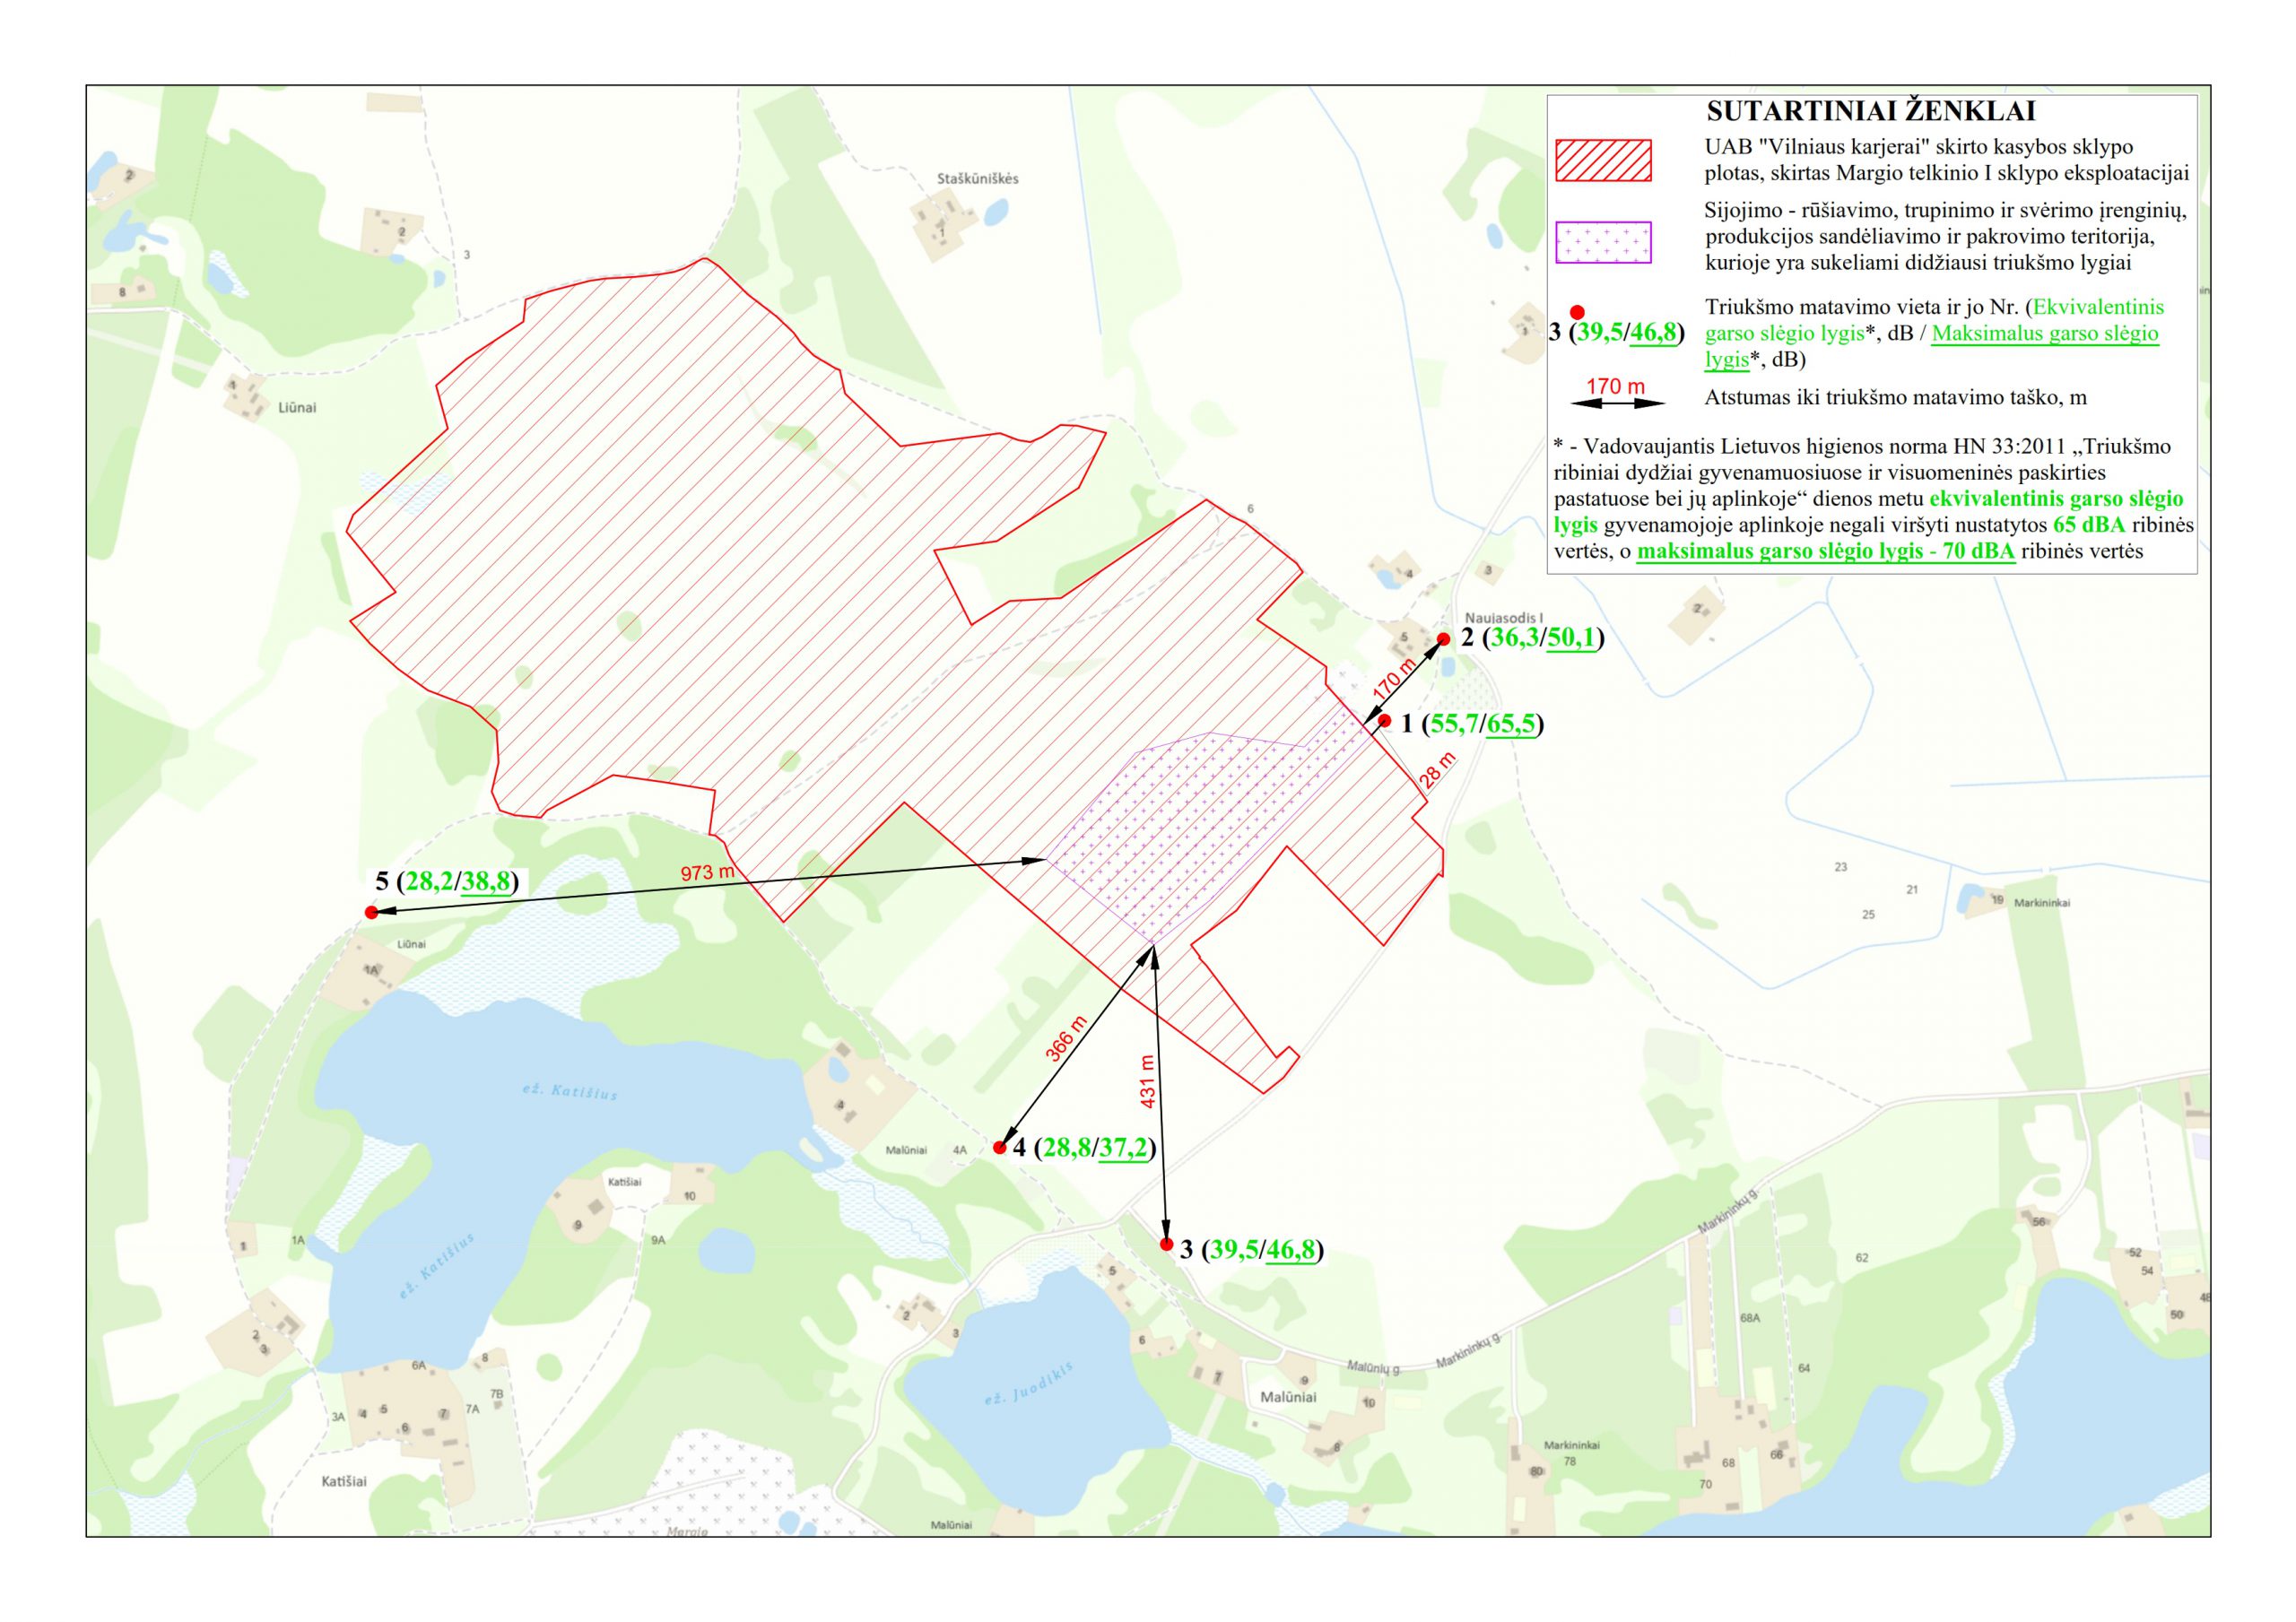Image resolution: width=2296 pixels, height=1622 pixels.
Task: Click the 973 m distance label
Action: (x=707, y=872)
